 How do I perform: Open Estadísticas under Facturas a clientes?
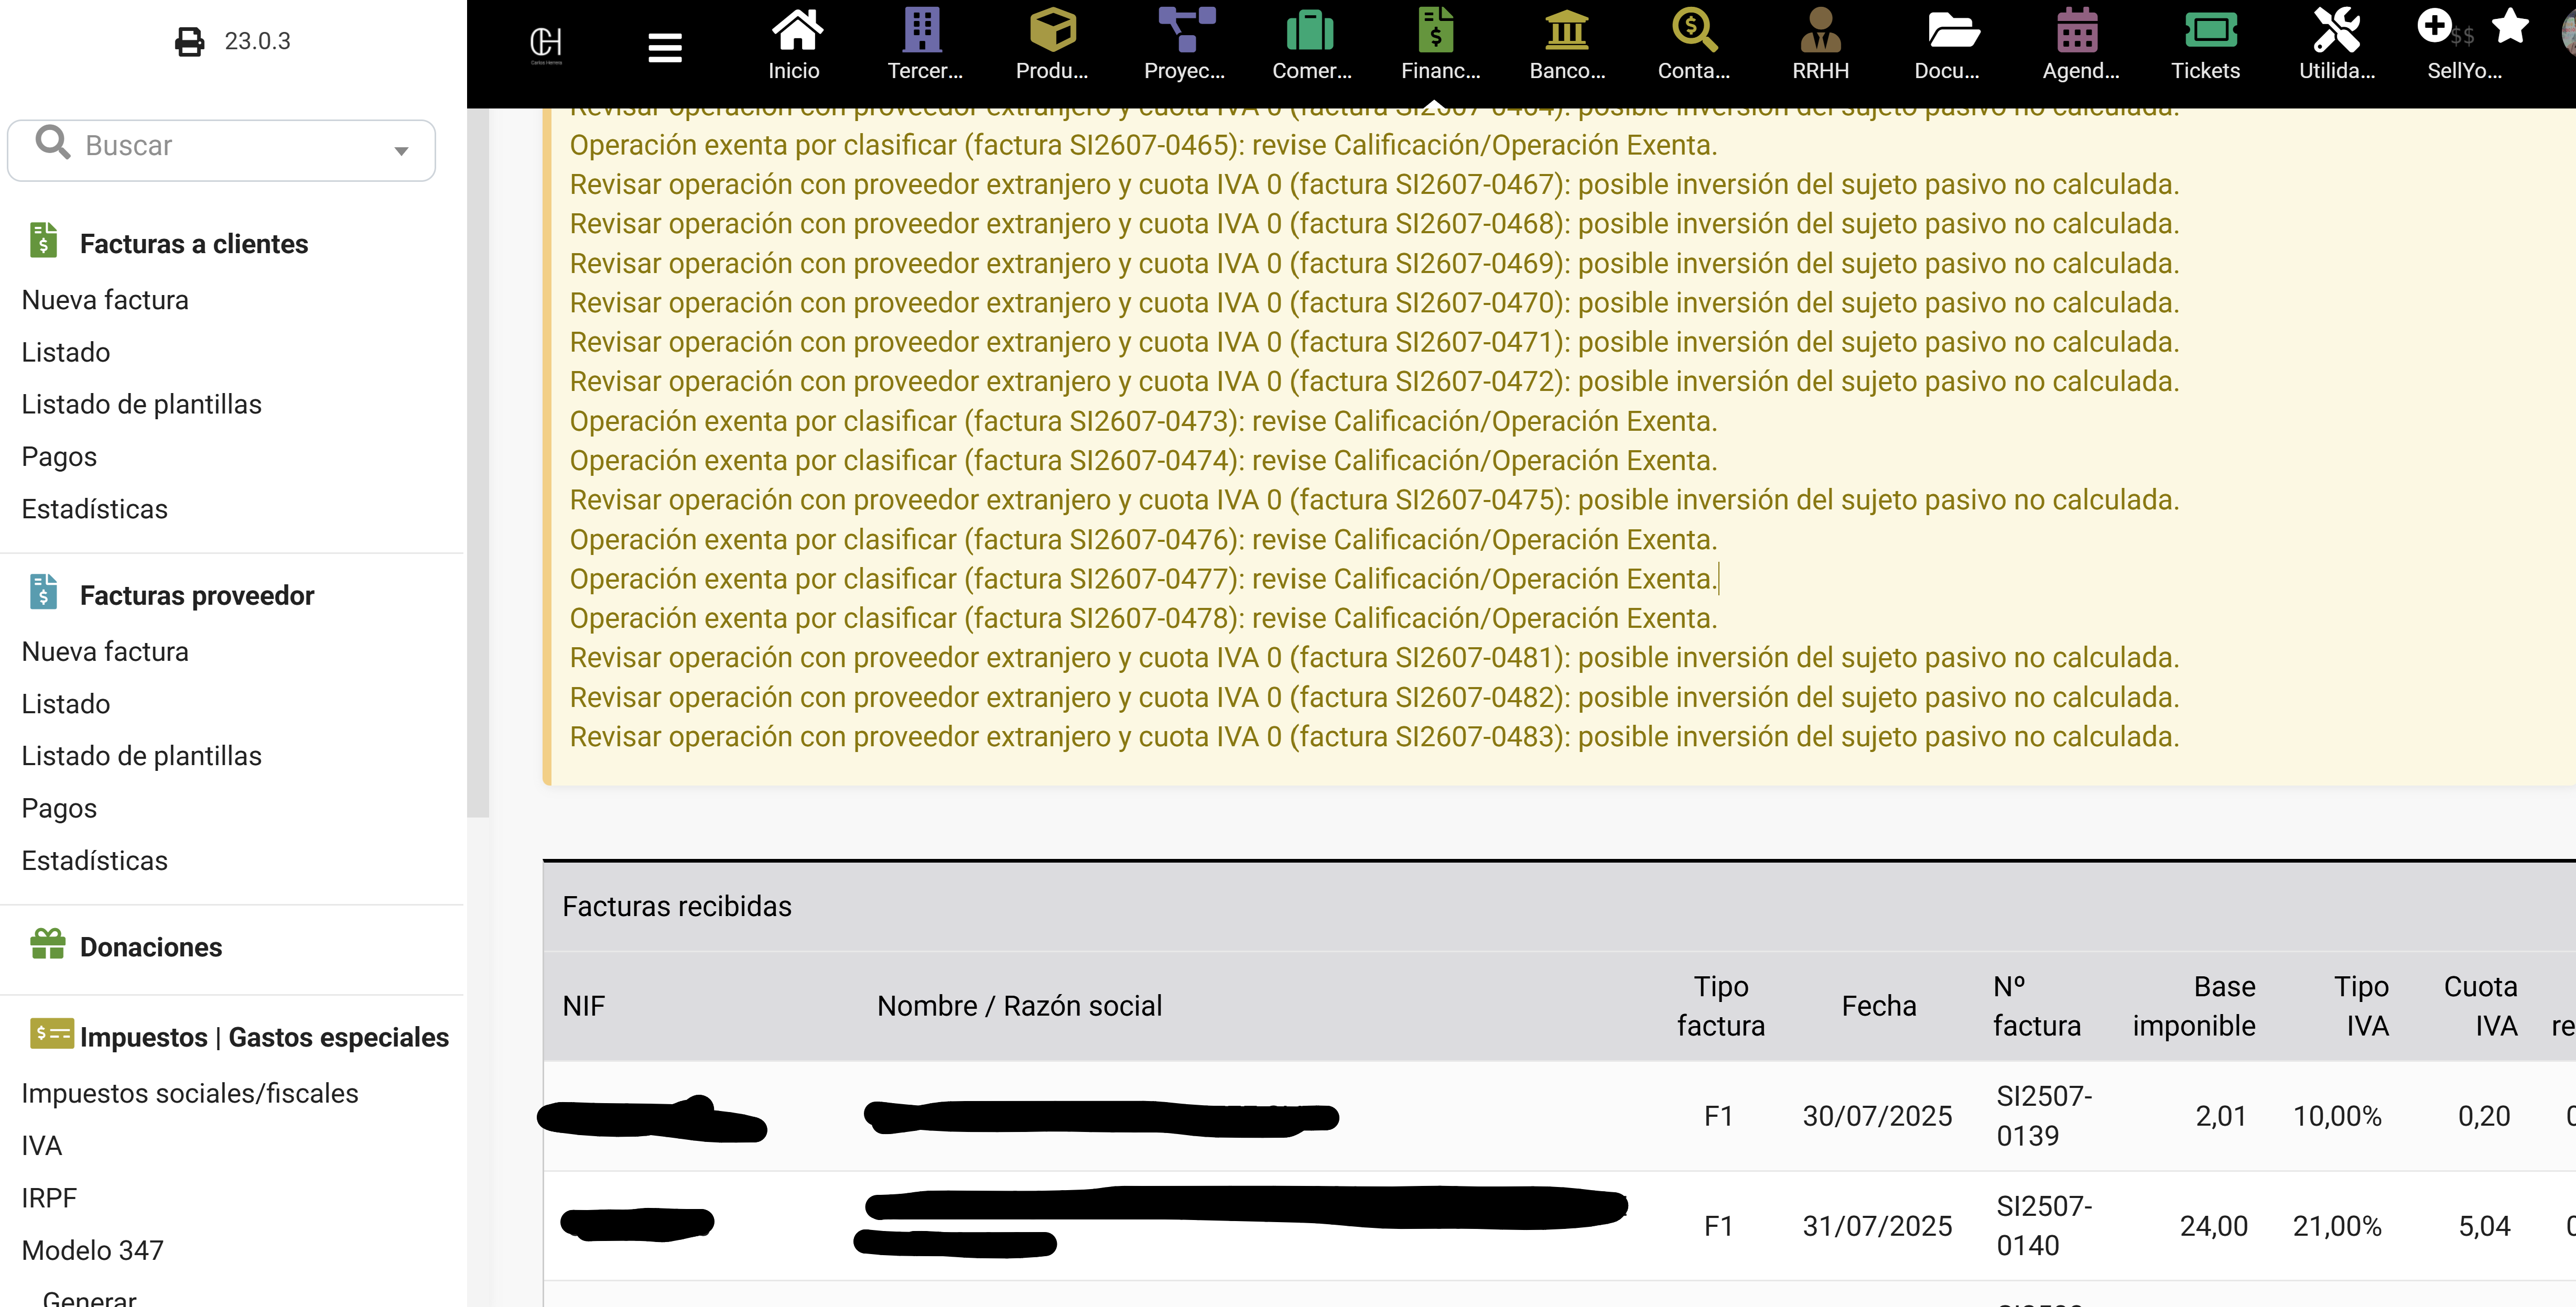pyautogui.click(x=95, y=509)
